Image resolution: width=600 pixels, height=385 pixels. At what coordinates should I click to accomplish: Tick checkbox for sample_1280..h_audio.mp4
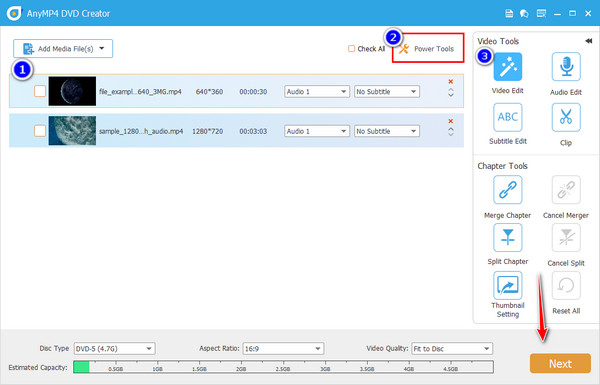click(x=40, y=131)
